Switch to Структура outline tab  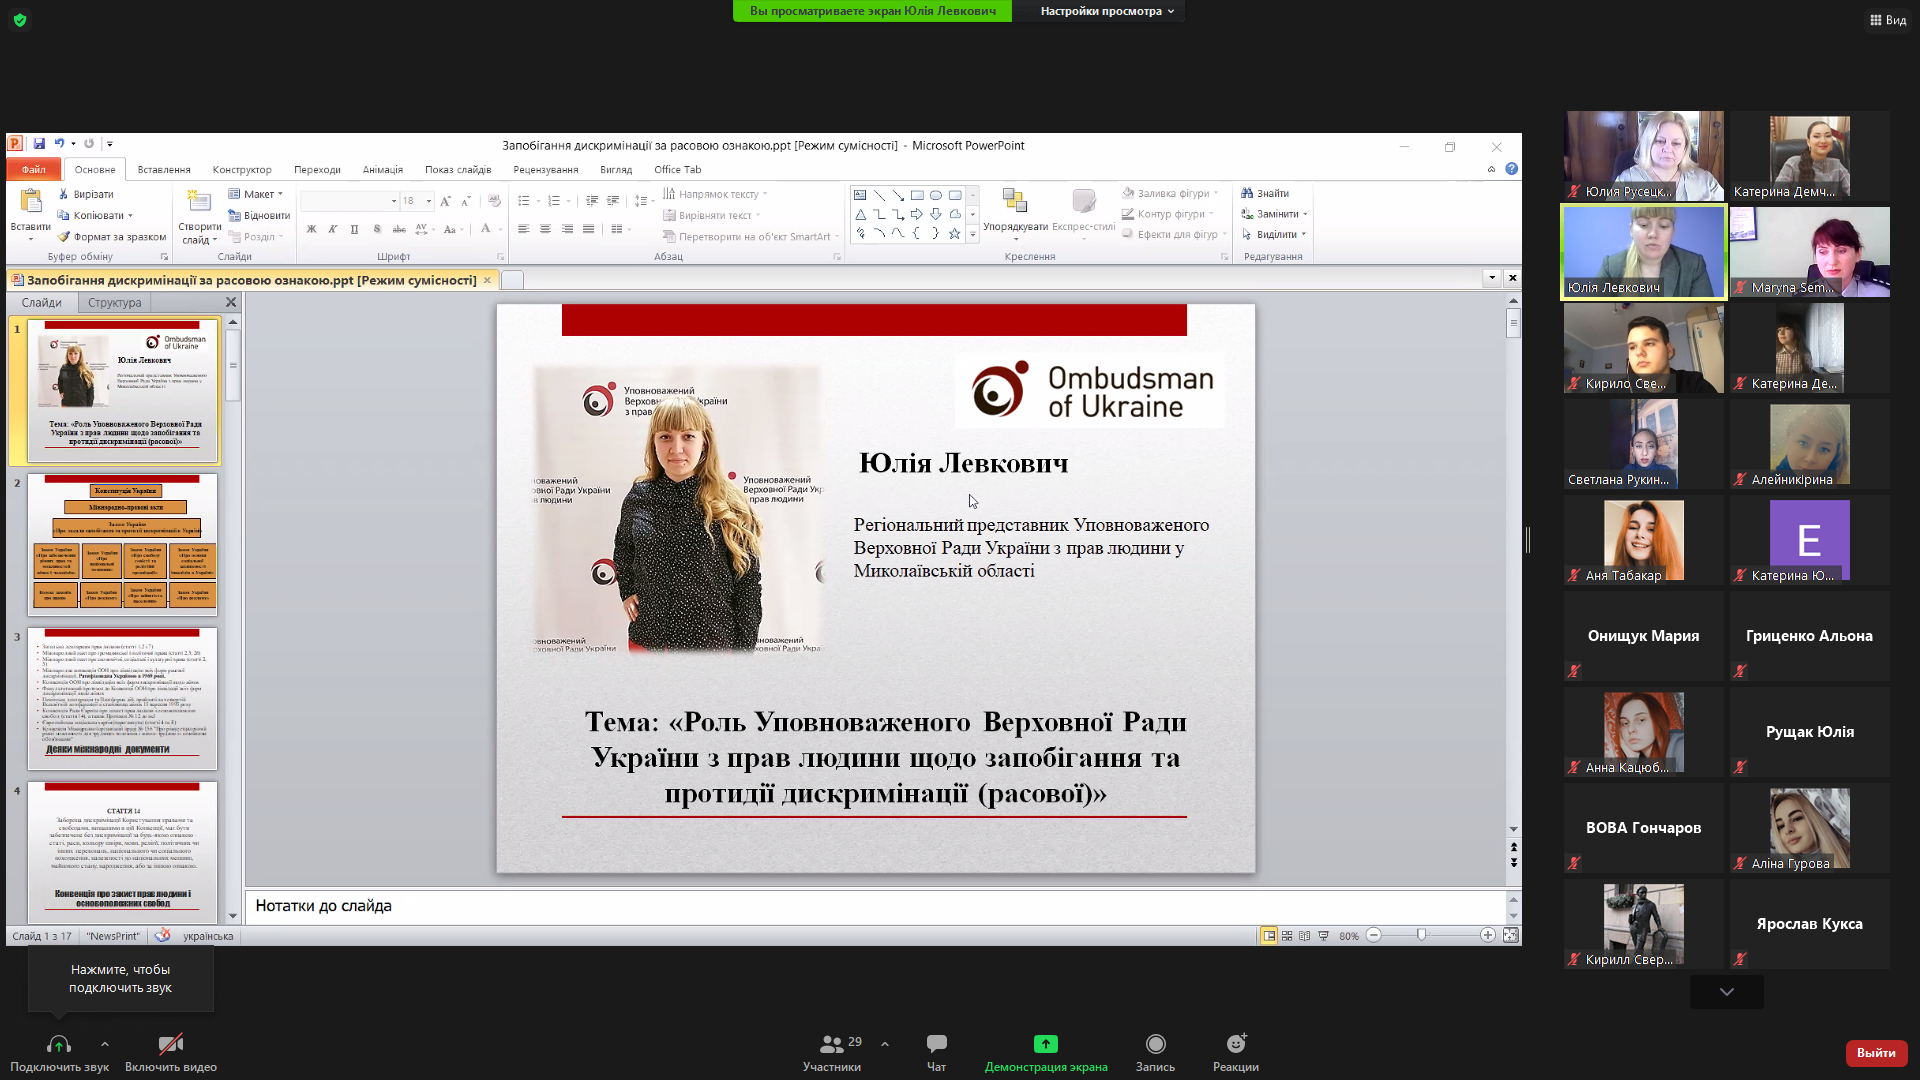point(114,303)
